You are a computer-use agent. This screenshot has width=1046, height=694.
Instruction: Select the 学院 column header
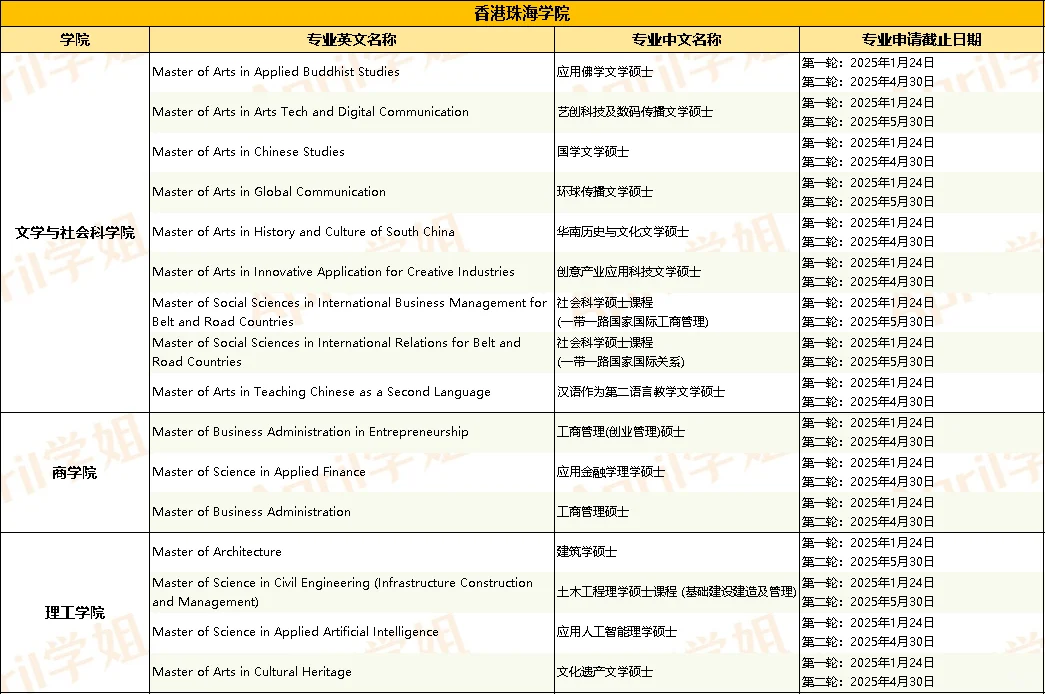point(75,39)
